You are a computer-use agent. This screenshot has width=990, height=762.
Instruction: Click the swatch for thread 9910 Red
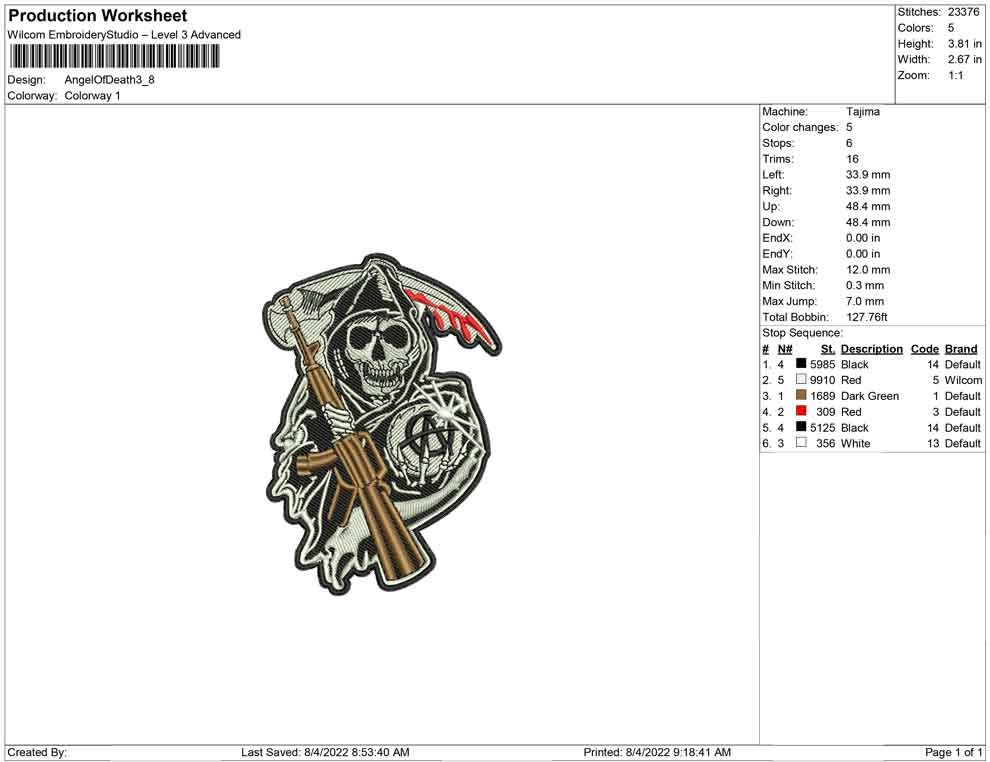click(x=801, y=379)
